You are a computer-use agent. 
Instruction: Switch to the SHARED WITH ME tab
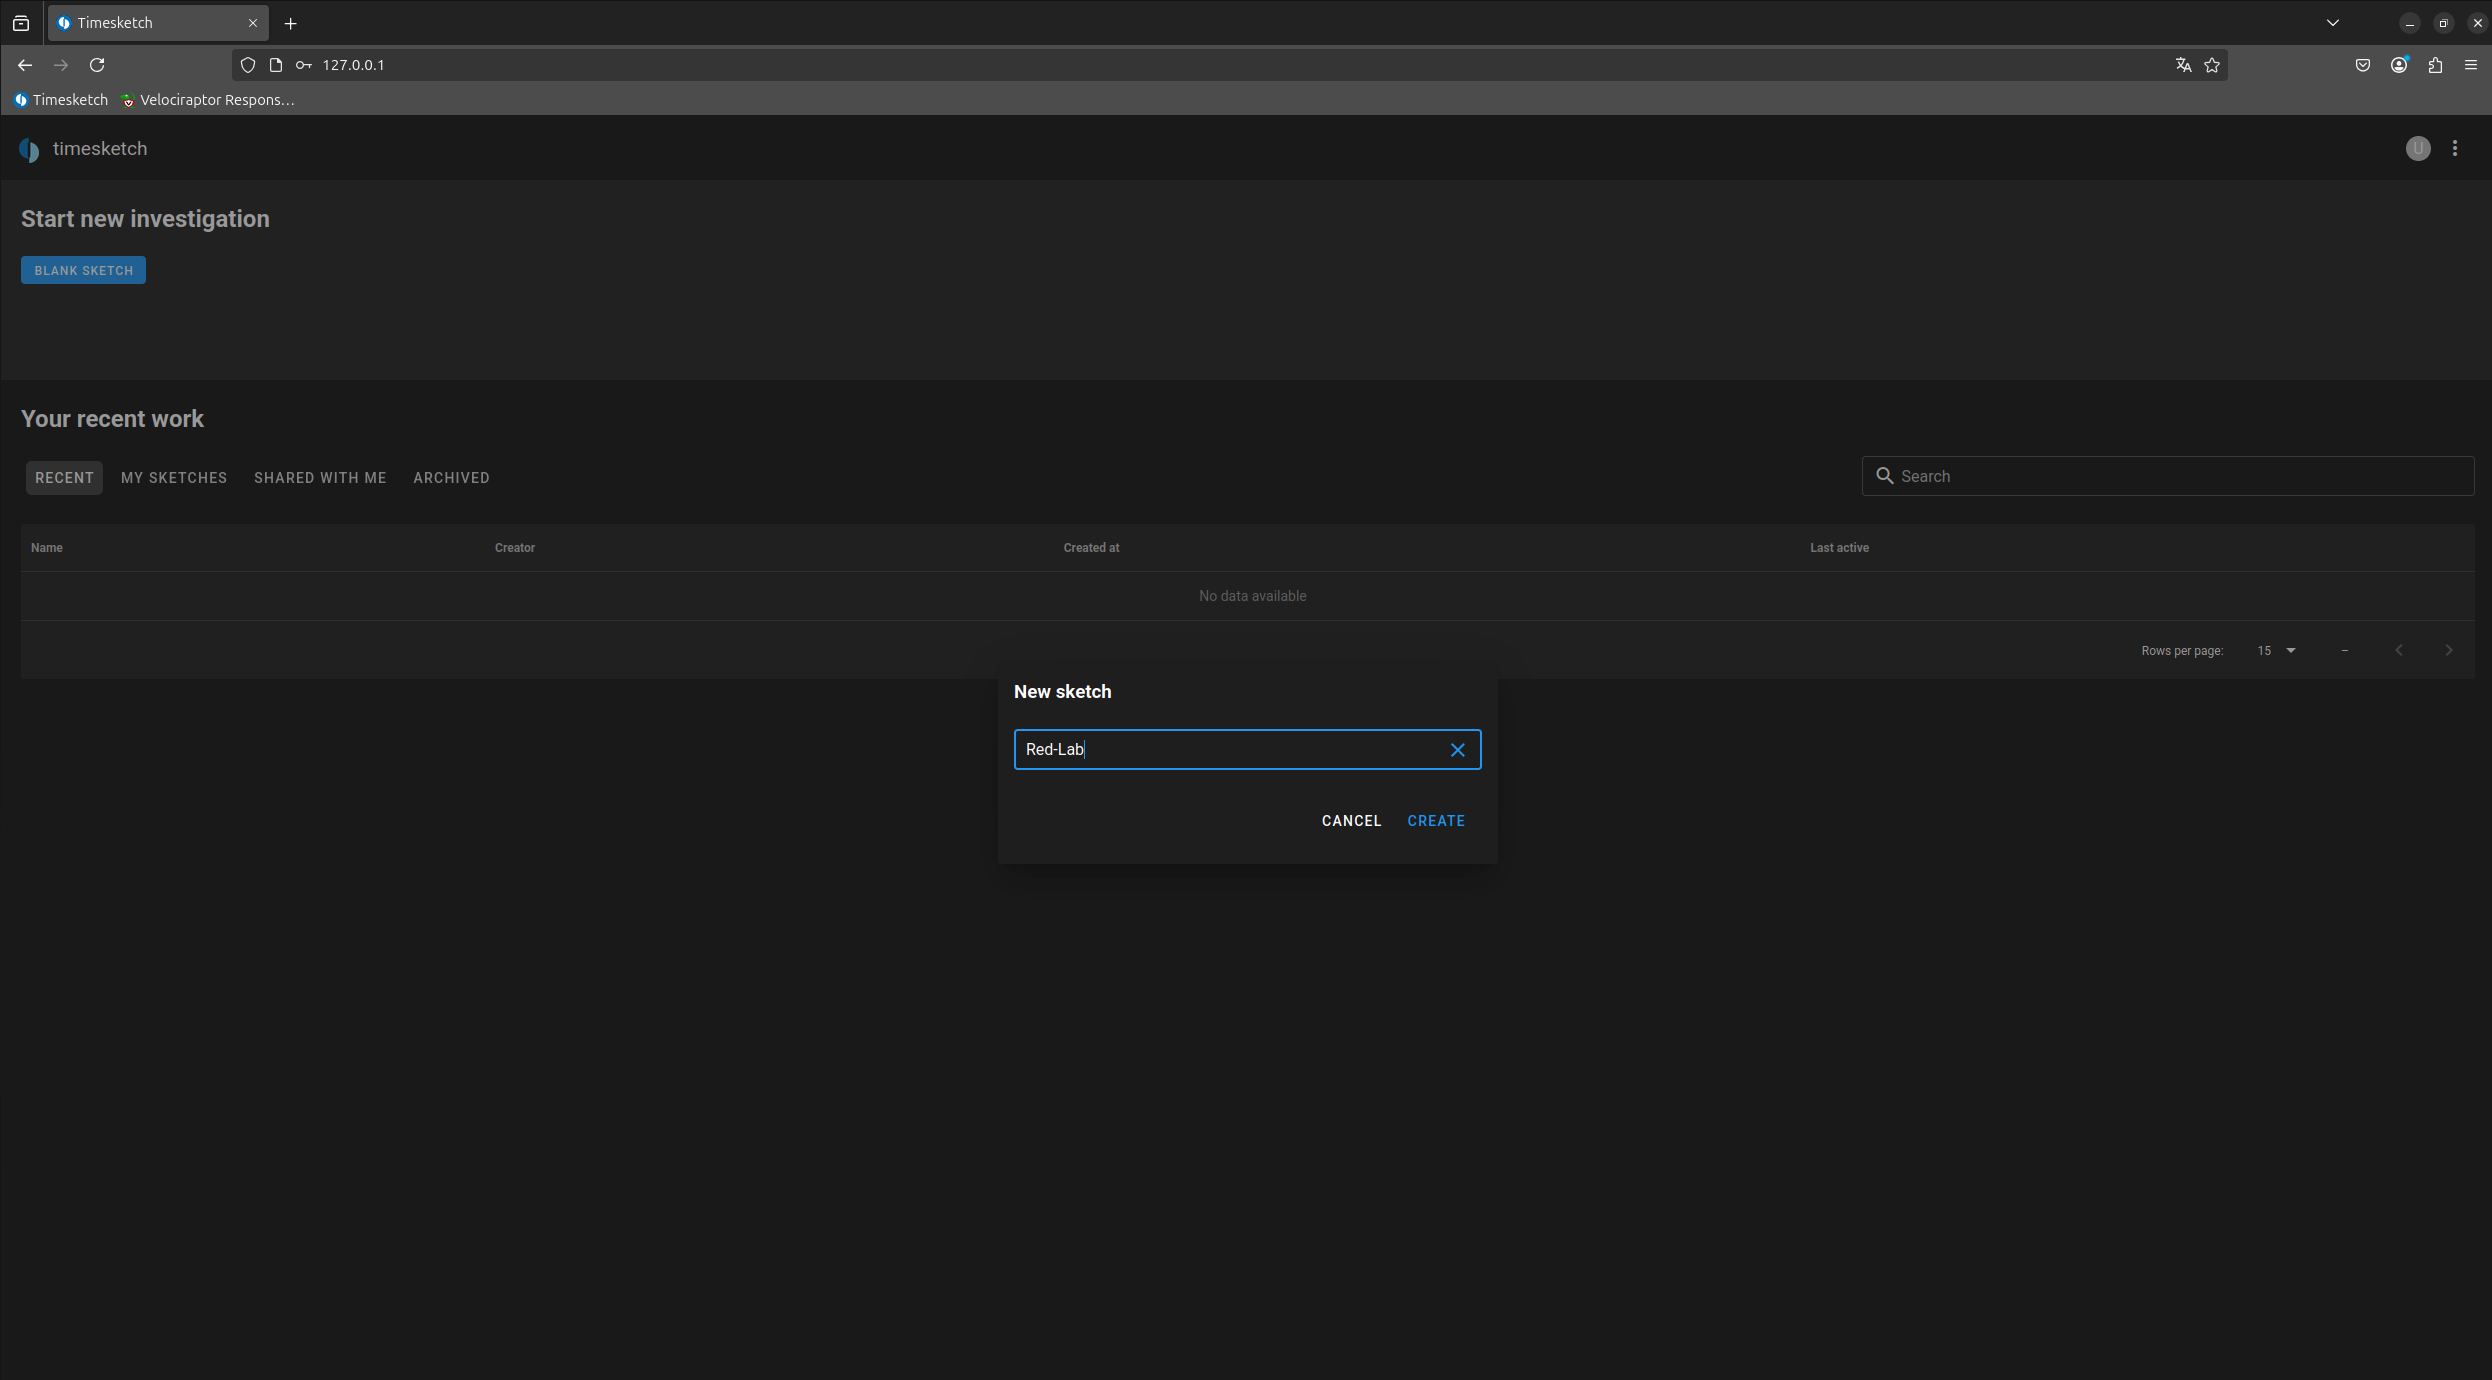click(x=320, y=478)
